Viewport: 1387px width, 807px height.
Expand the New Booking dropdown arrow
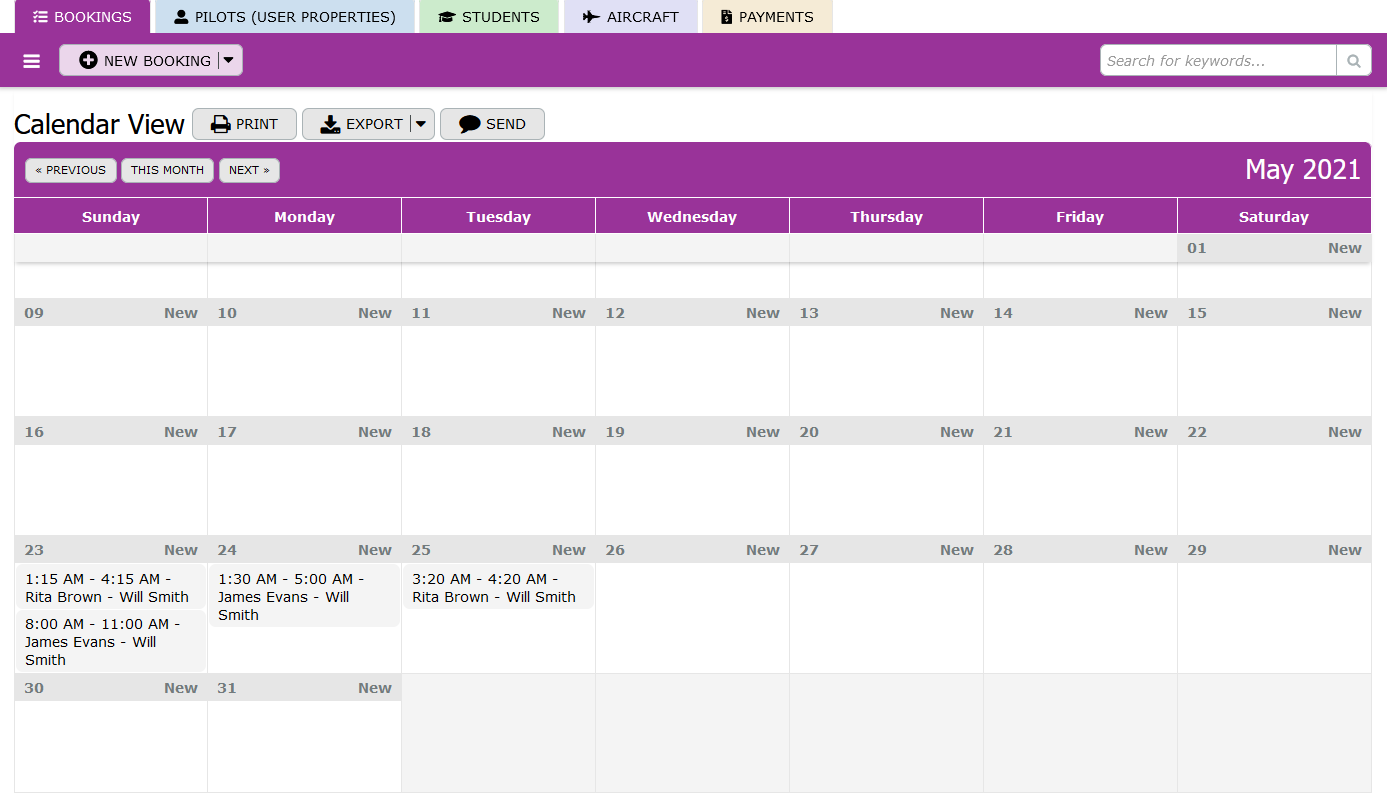(x=229, y=61)
